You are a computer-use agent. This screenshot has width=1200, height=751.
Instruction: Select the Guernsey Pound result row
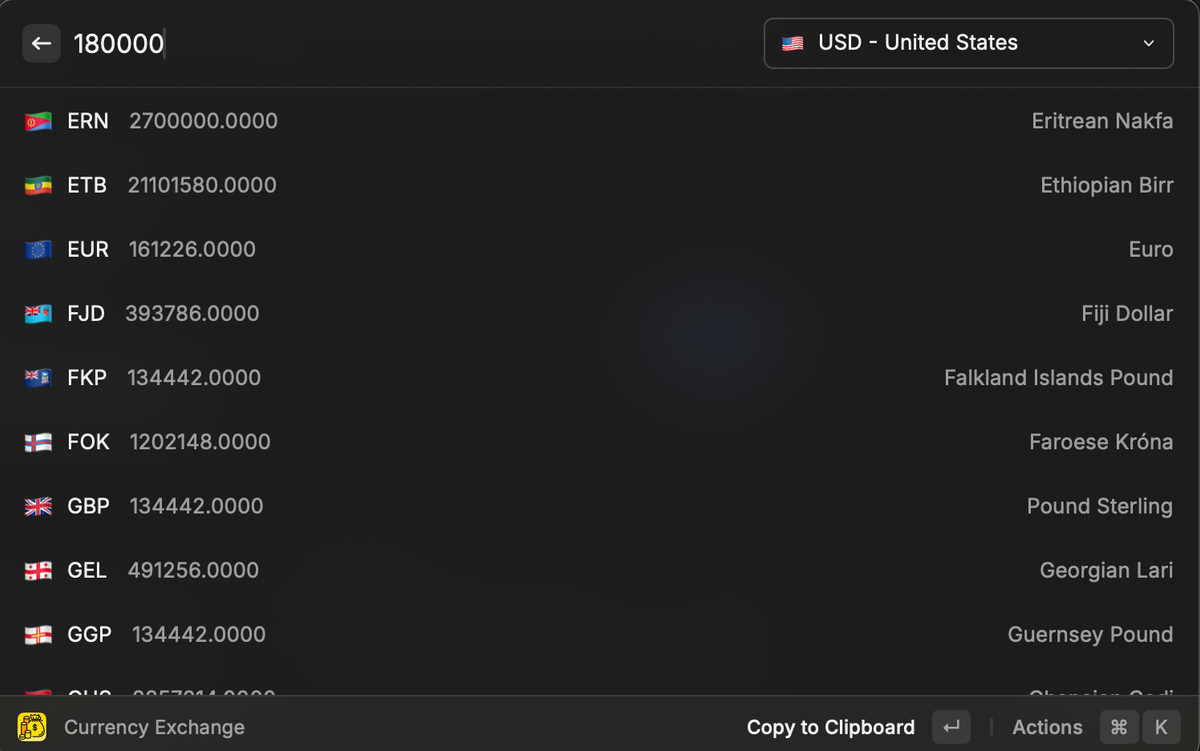tap(600, 634)
